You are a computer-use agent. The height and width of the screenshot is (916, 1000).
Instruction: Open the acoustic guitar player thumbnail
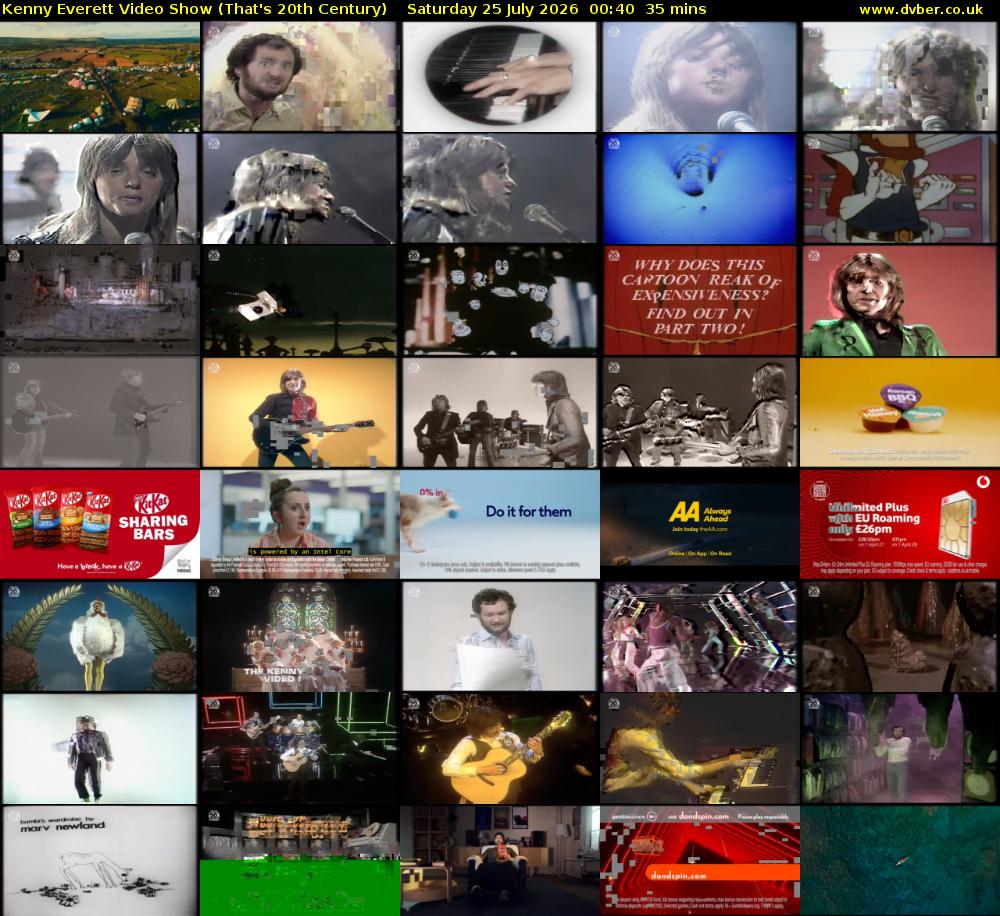click(500, 748)
